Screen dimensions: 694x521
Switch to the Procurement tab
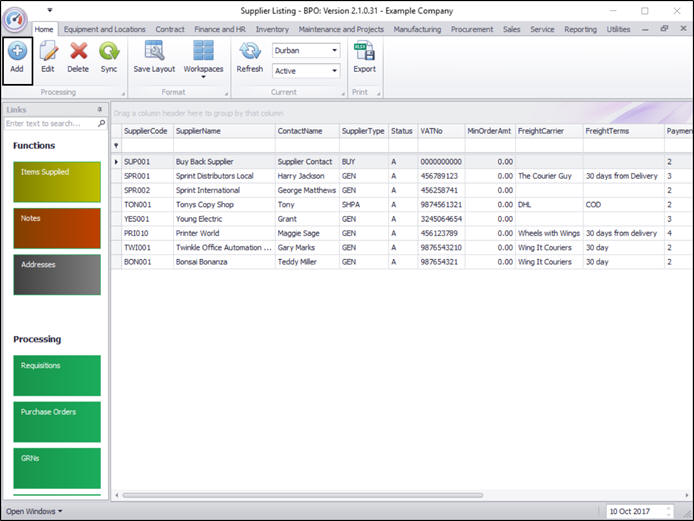472,30
